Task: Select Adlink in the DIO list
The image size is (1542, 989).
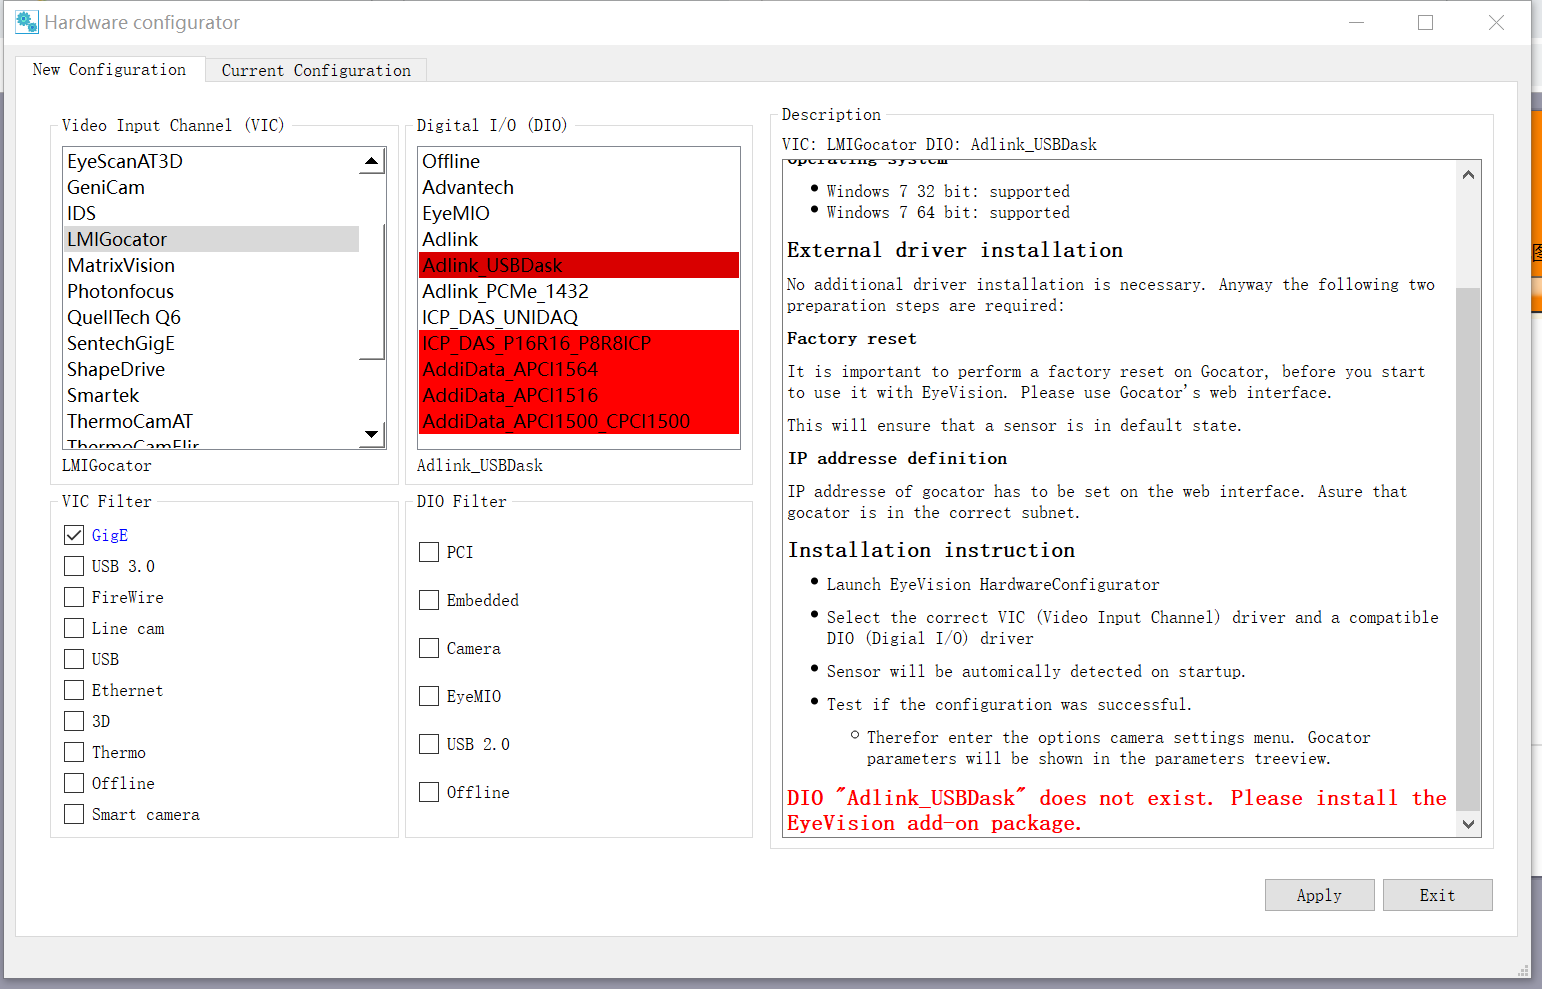Action: 579,239
